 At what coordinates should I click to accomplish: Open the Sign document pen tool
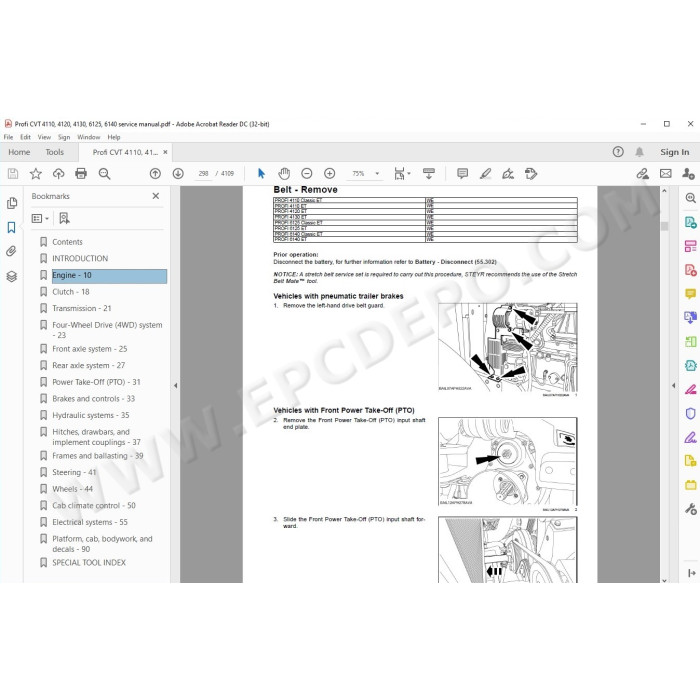pos(508,174)
